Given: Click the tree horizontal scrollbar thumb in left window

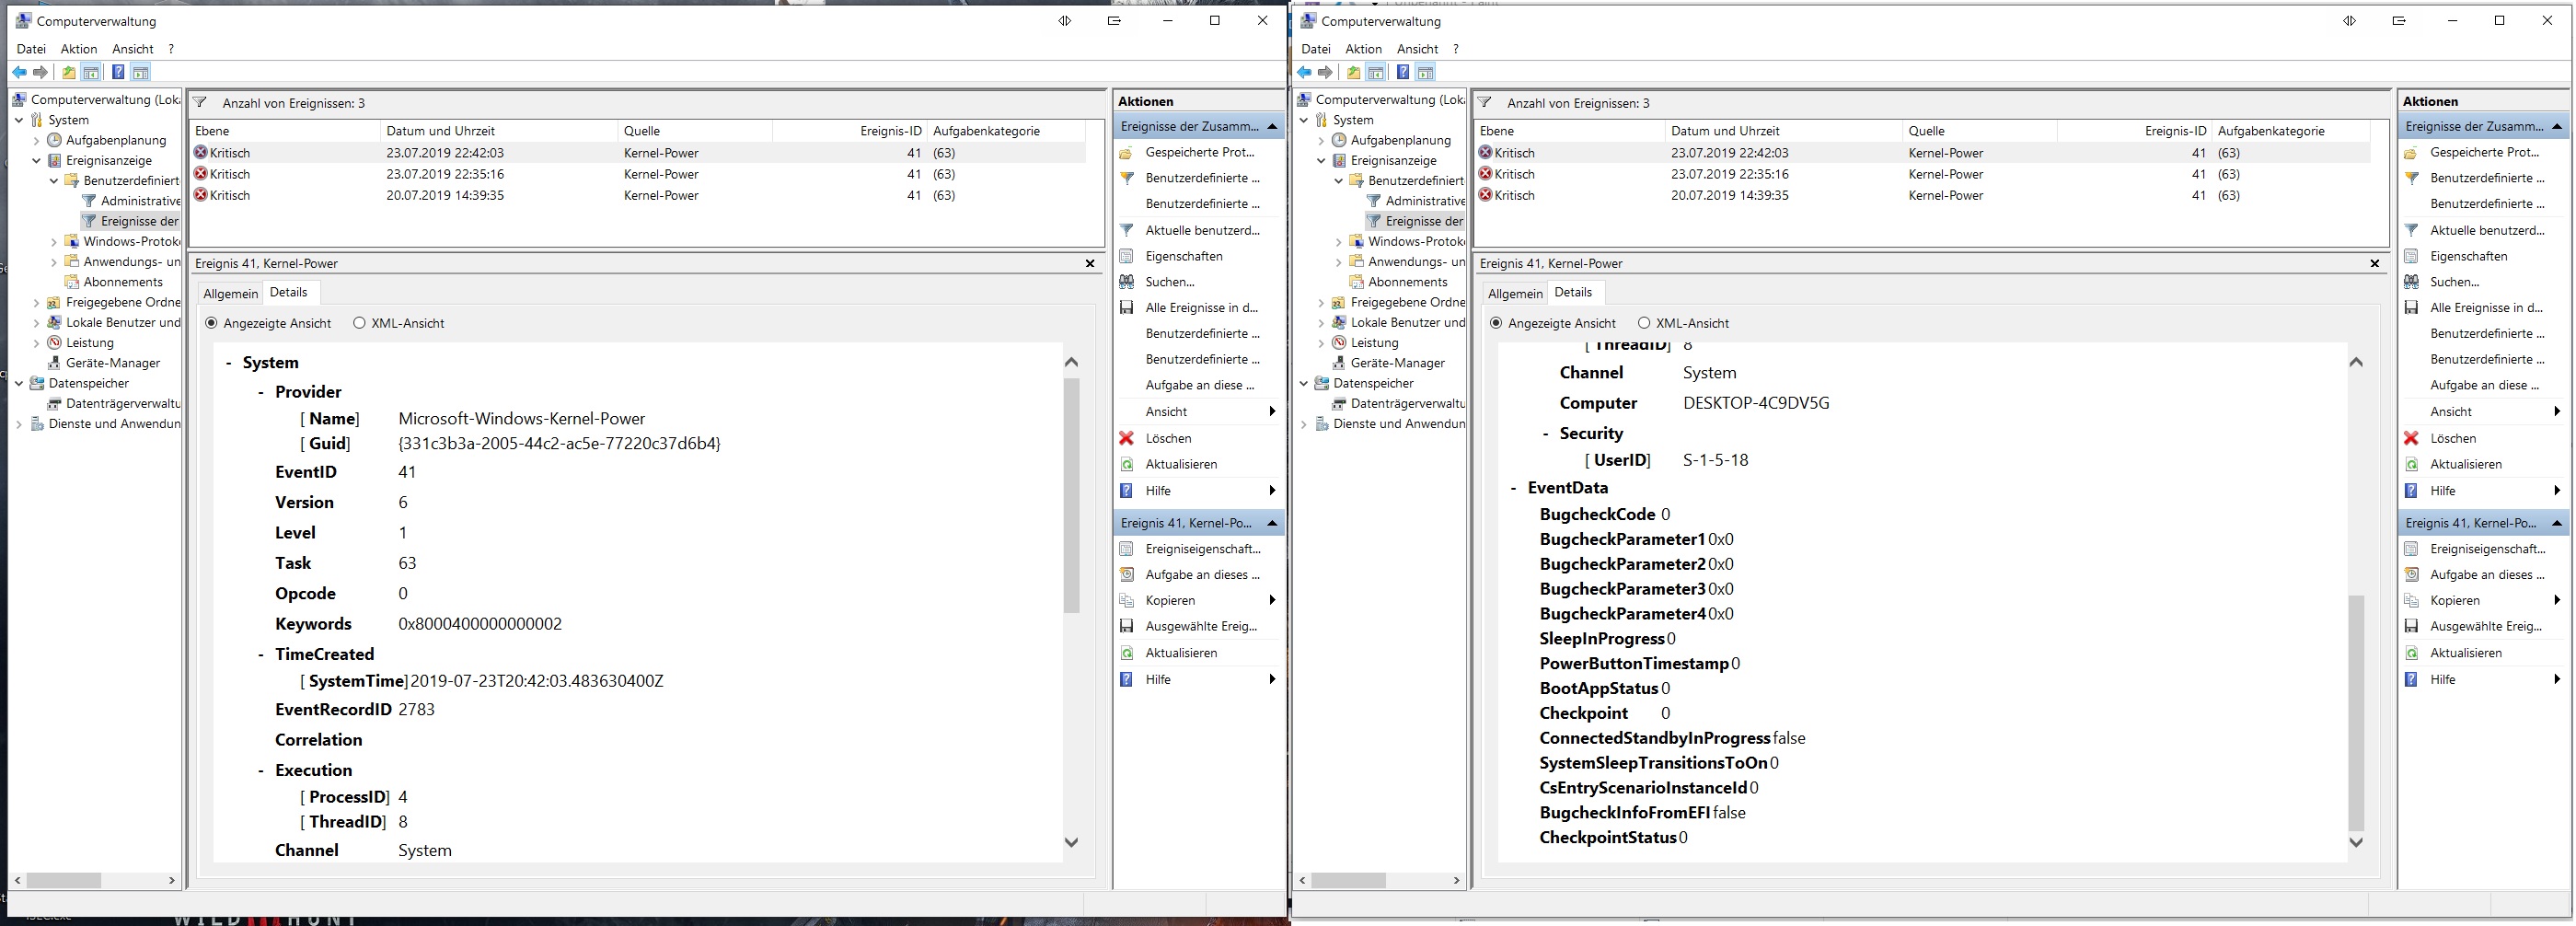Looking at the screenshot, I should pyautogui.click(x=64, y=880).
